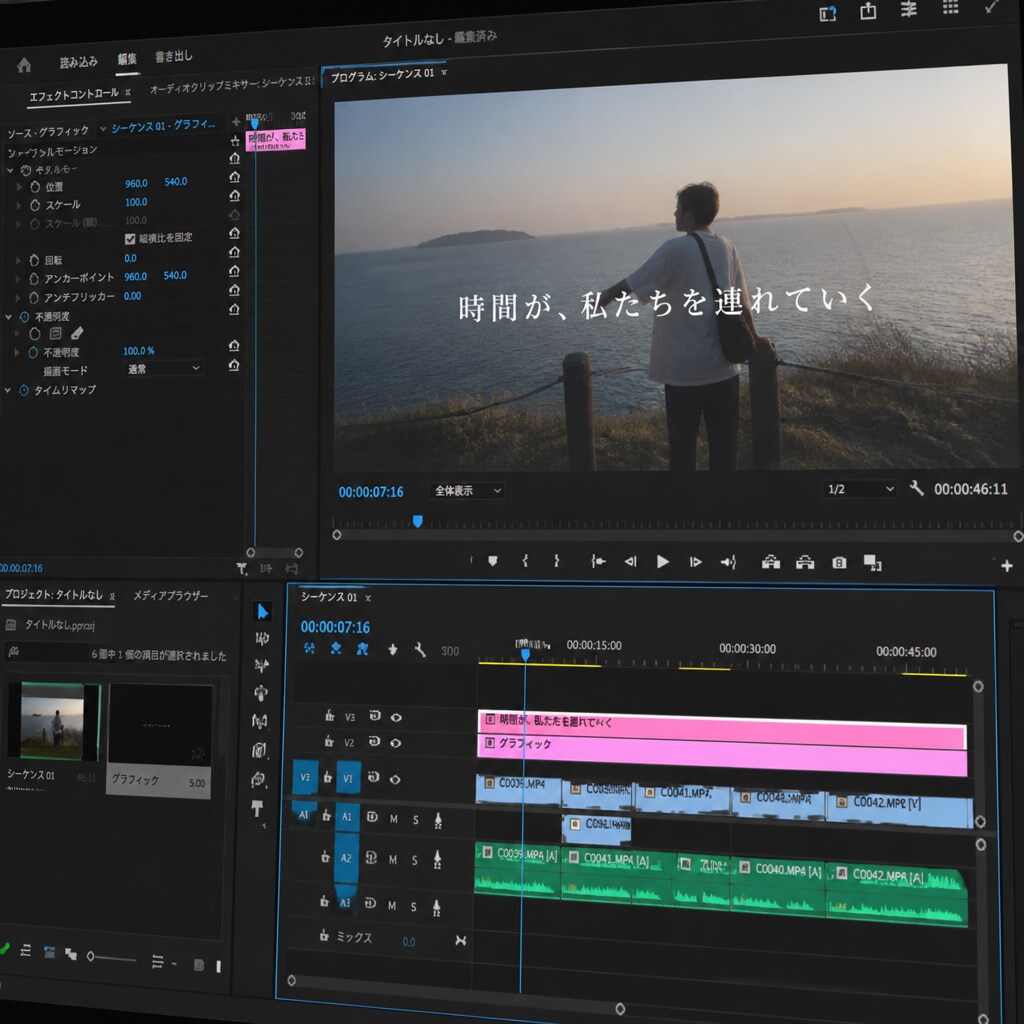The width and height of the screenshot is (1024, 1024).
Task: Open the オーディオクリップミキサー tab
Action: (x=232, y=84)
